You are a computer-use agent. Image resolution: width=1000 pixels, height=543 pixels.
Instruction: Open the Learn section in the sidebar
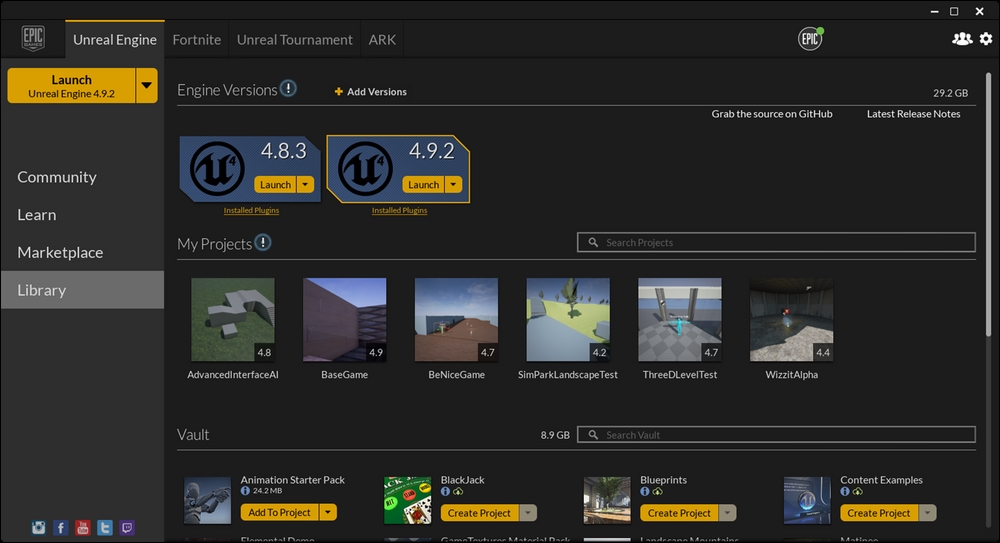coord(36,214)
